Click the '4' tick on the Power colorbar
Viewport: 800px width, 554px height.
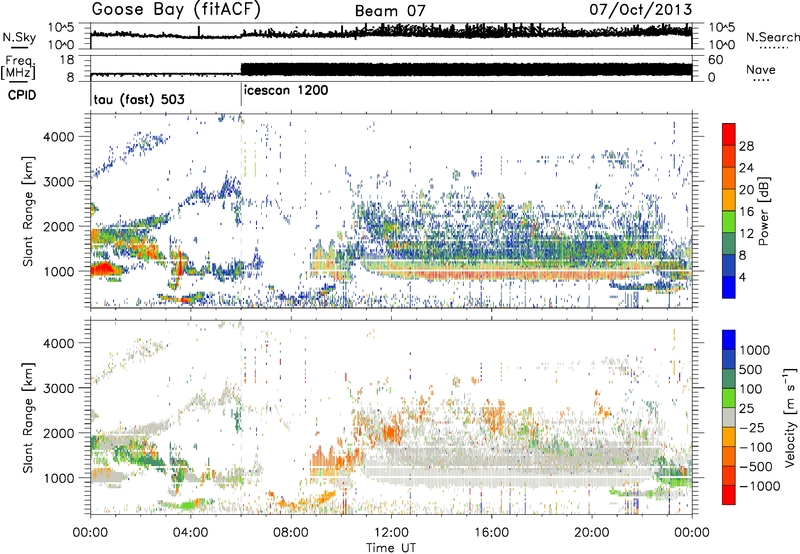742,278
